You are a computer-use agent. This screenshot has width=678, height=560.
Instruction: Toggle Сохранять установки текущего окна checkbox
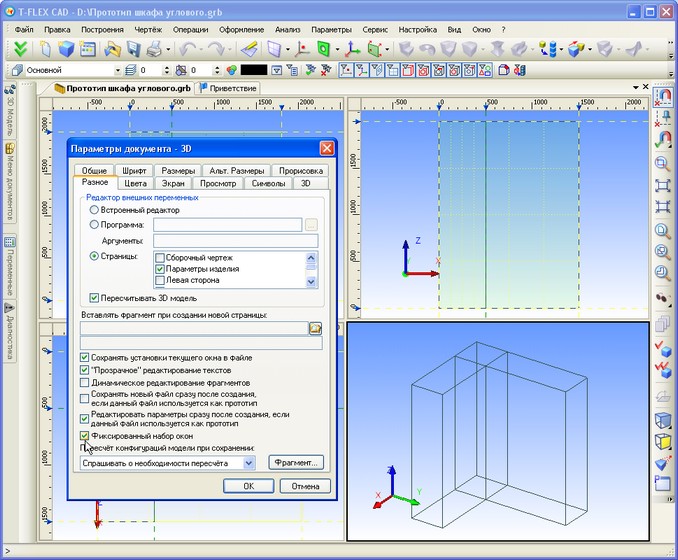(x=85, y=358)
